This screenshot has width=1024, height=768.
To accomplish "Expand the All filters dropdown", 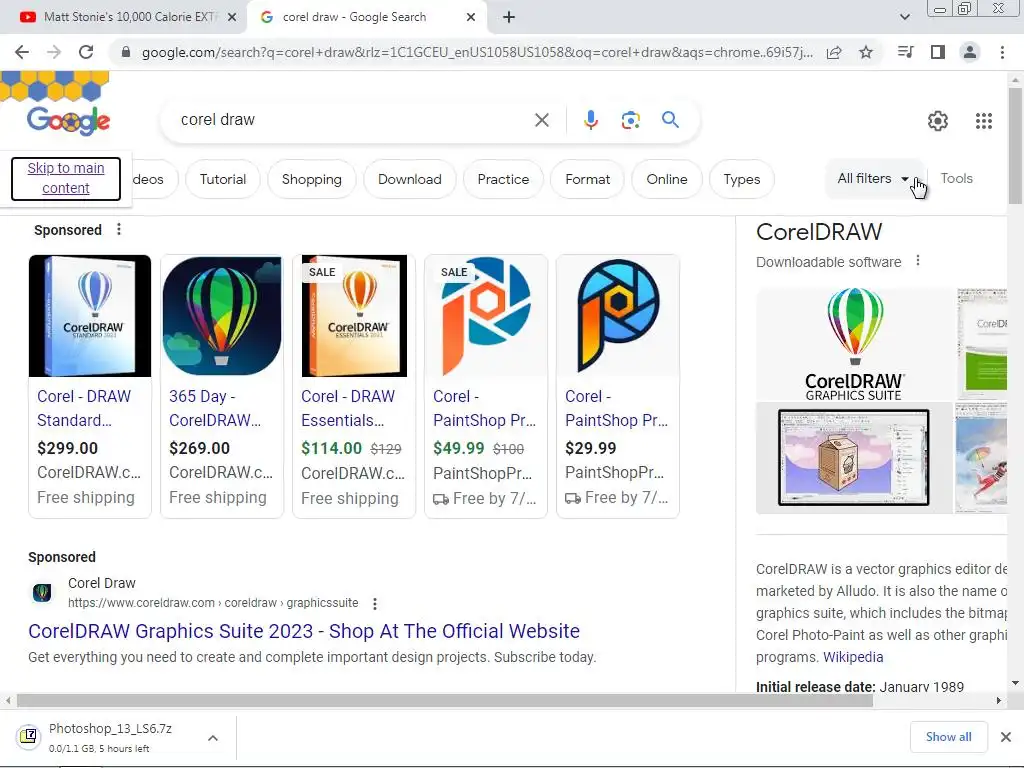I will [872, 178].
